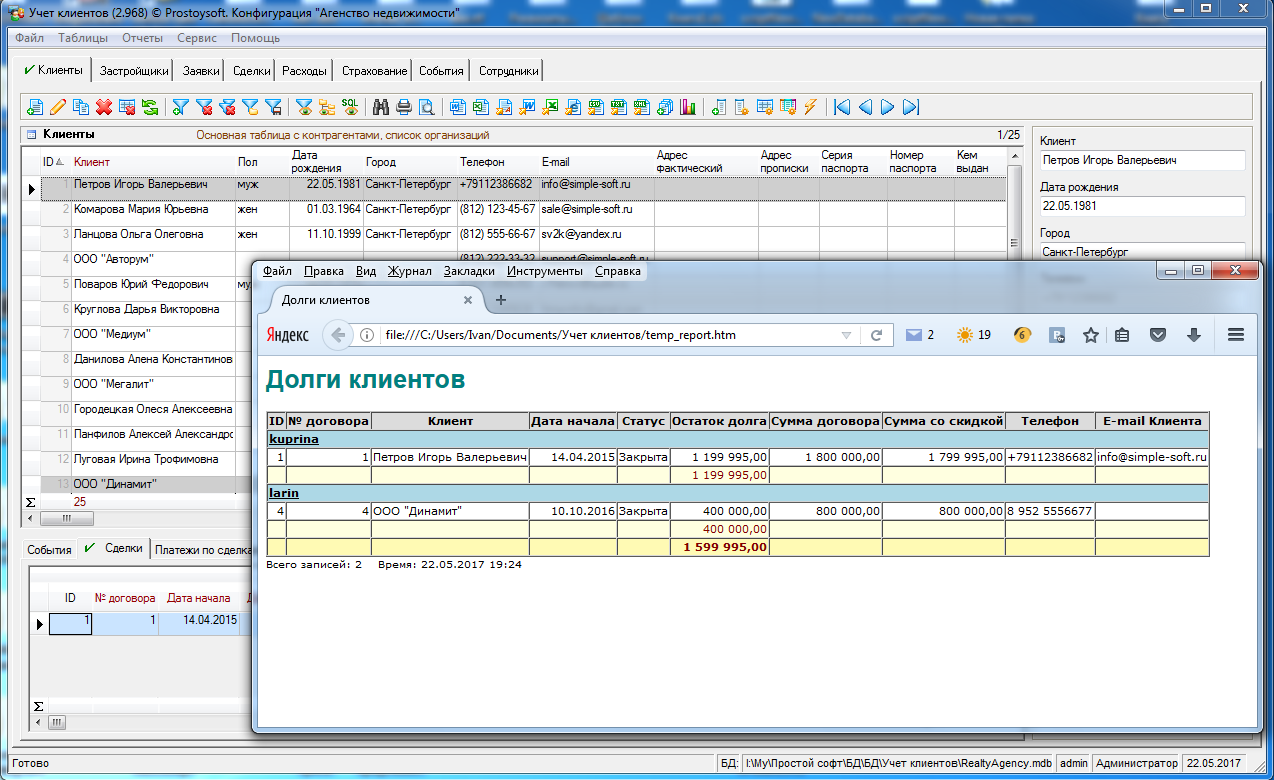
Task: Close the Долги клиентов browser tab
Action: [x=468, y=300]
